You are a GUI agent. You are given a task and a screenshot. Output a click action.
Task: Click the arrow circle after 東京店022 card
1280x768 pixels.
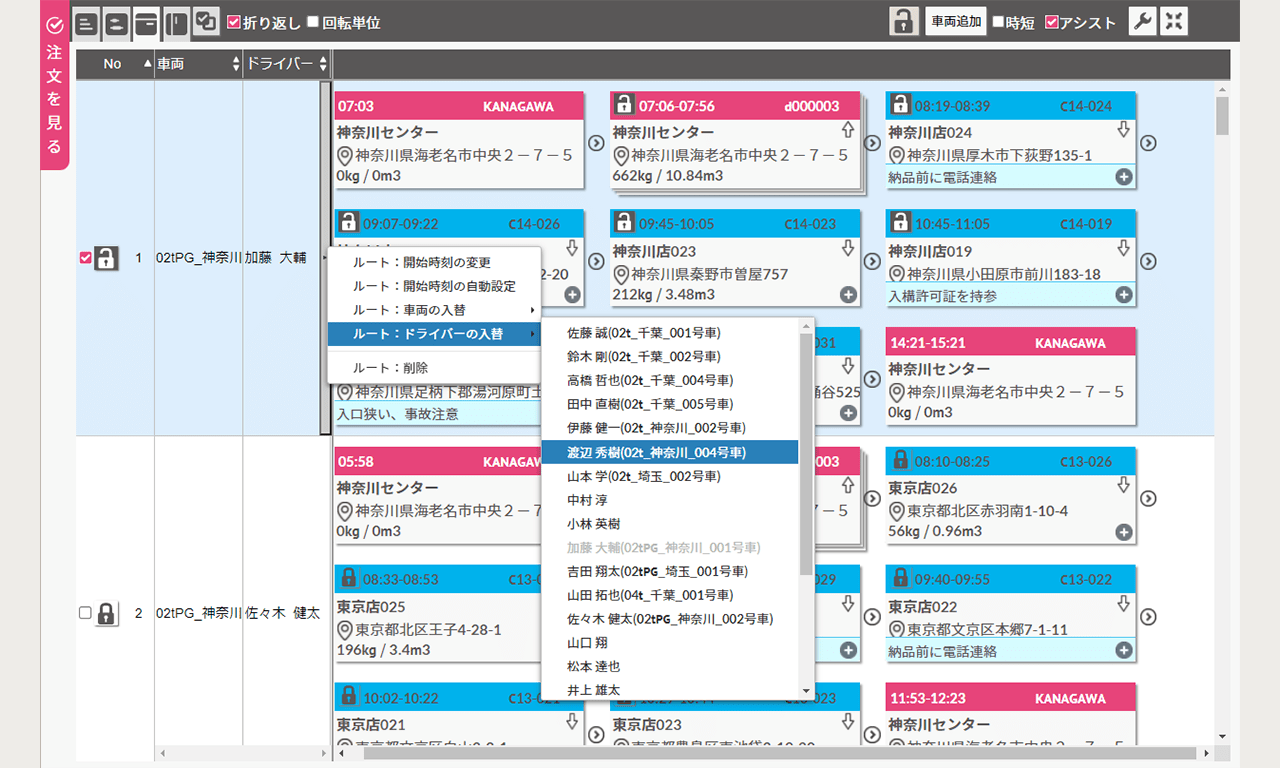(1148, 617)
